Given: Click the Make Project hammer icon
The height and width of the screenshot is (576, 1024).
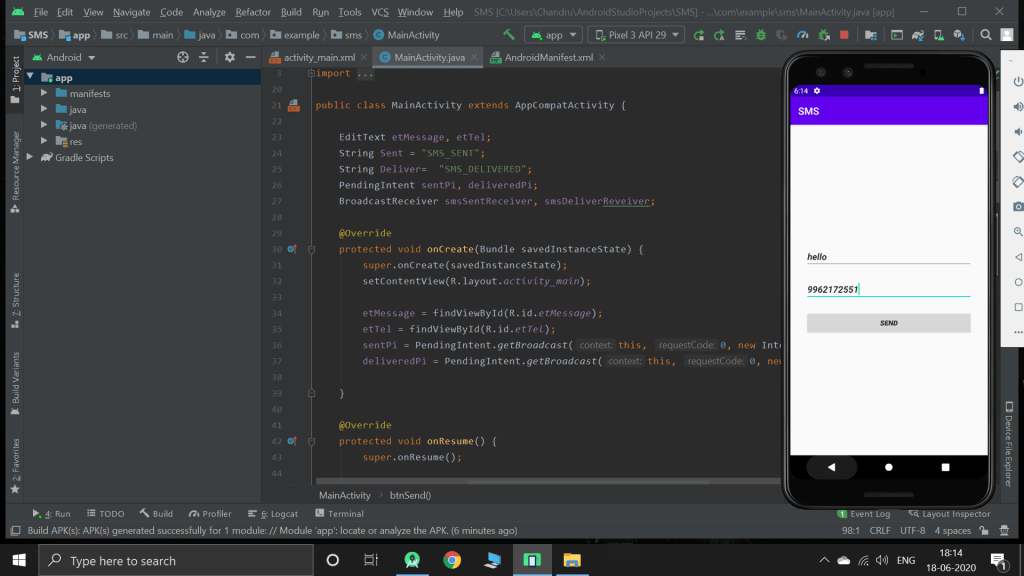Looking at the screenshot, I should (509, 35).
